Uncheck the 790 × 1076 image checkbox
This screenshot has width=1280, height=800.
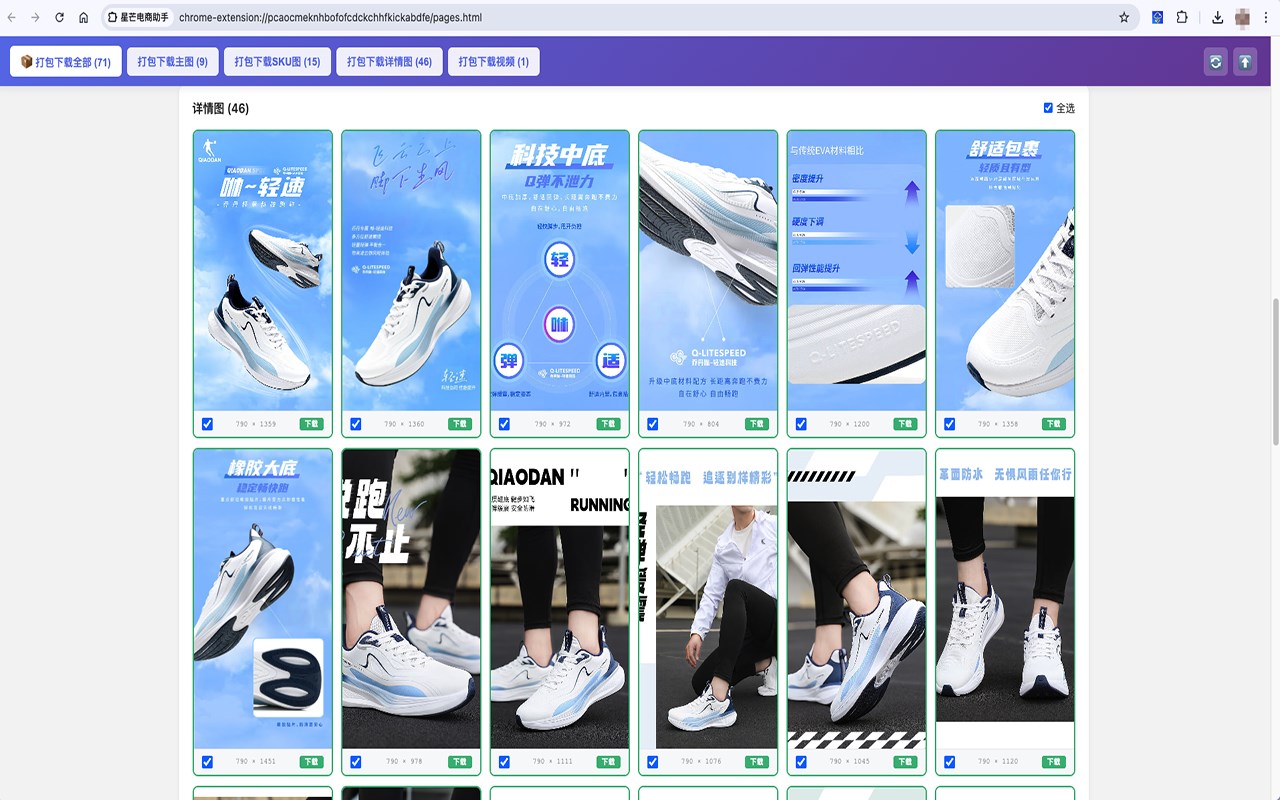652,762
